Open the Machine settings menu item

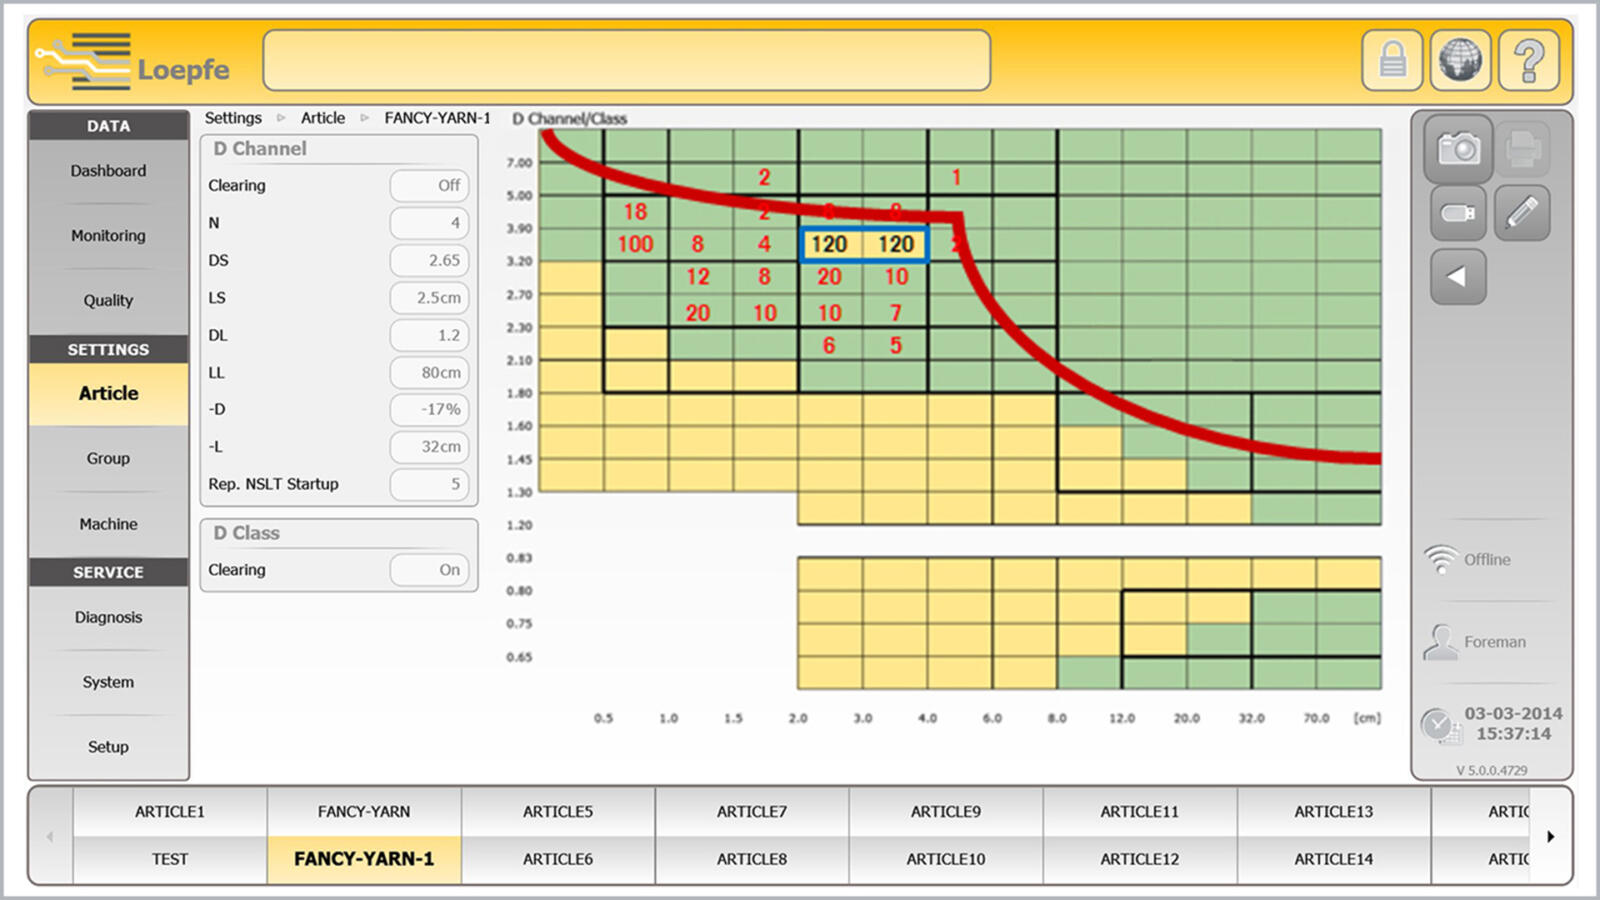(108, 524)
